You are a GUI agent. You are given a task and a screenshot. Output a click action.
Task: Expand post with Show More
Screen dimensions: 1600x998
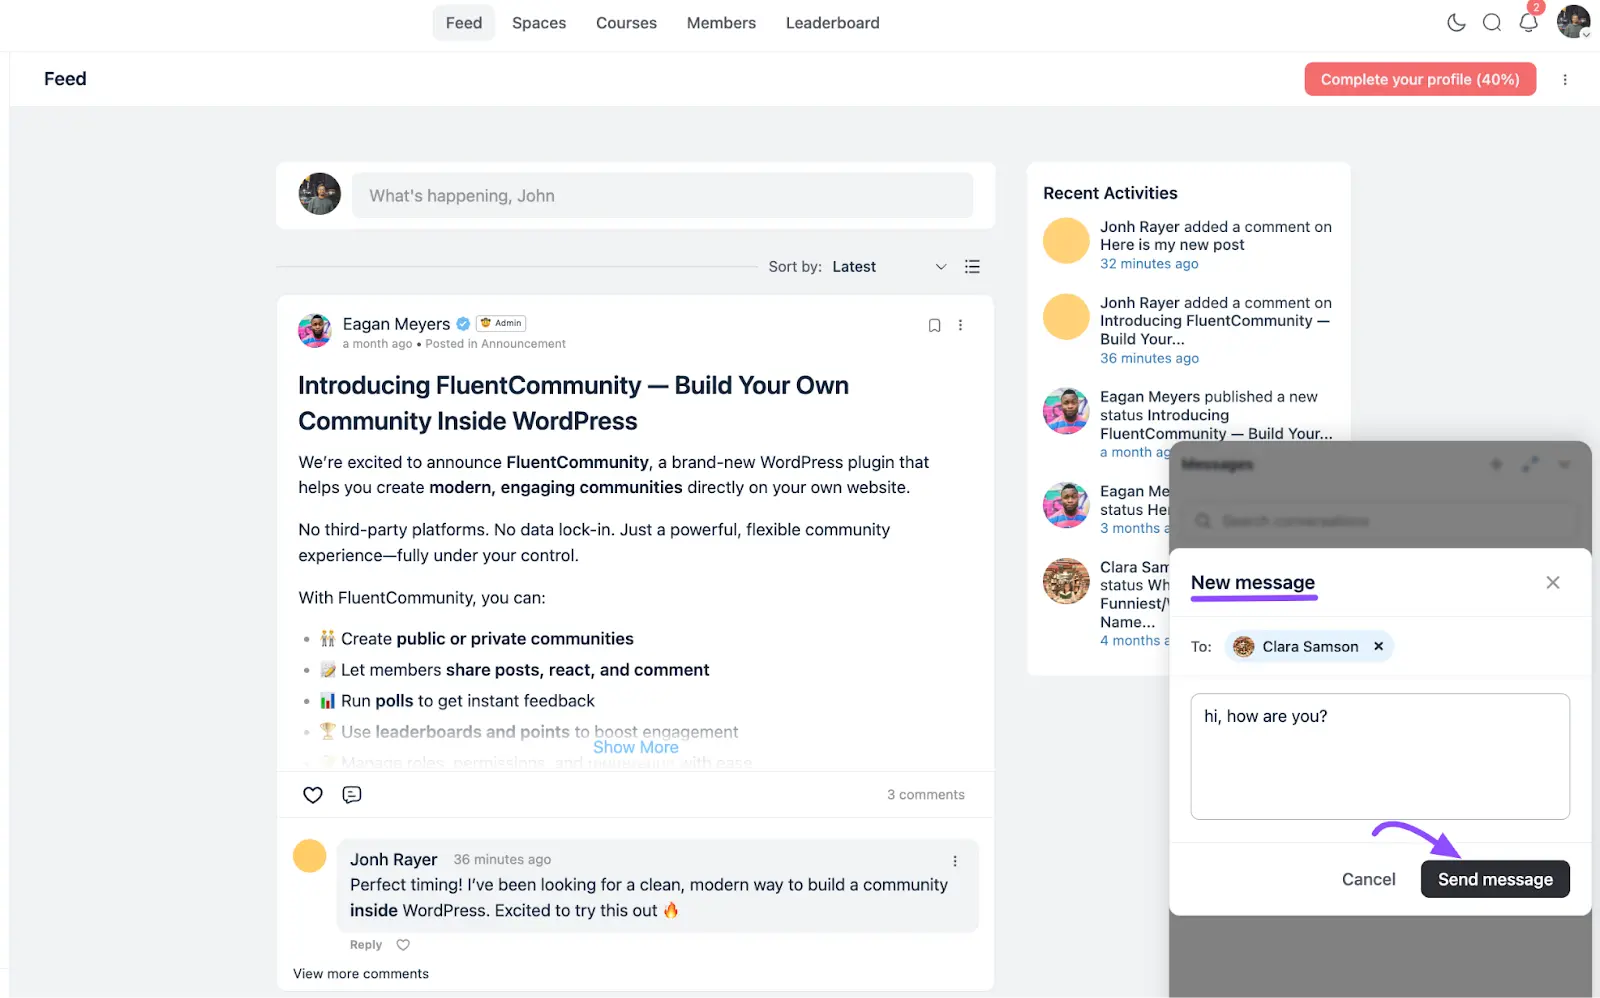(x=636, y=748)
